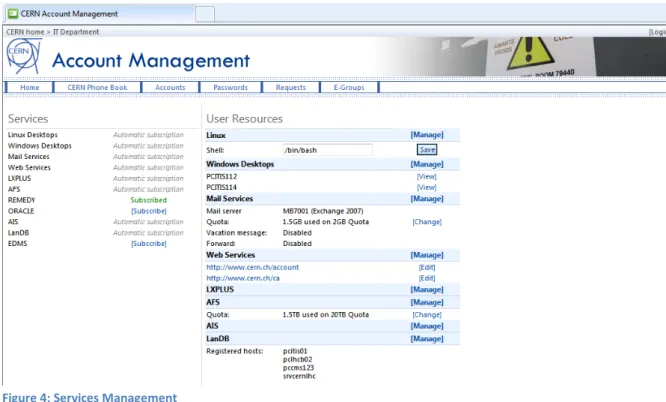Select LanDB in the Services list
This screenshot has width=666, height=402.
click(x=18, y=233)
